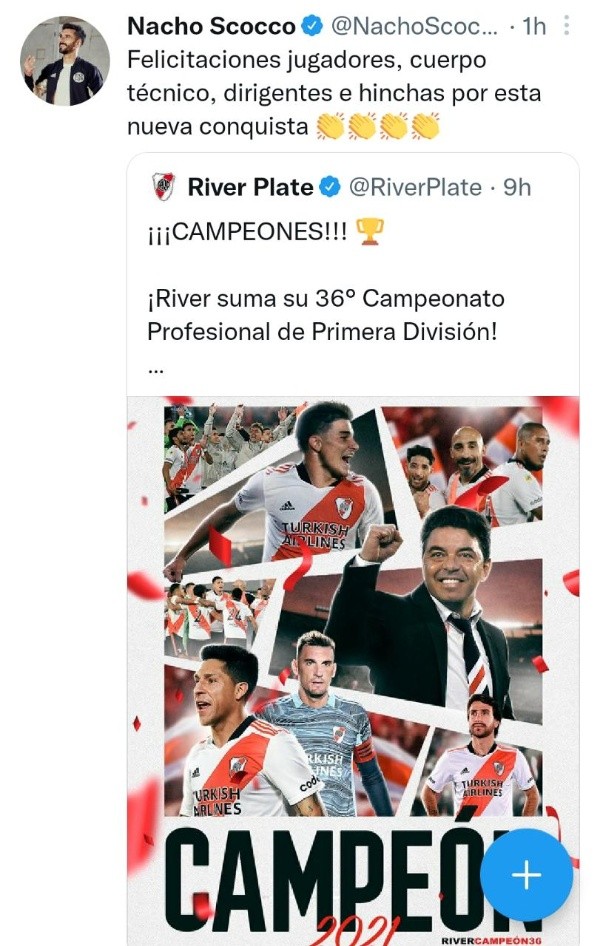Click the 1h tweet timestamp
Image resolution: width=600 pixels, height=946 pixels.
point(535,27)
